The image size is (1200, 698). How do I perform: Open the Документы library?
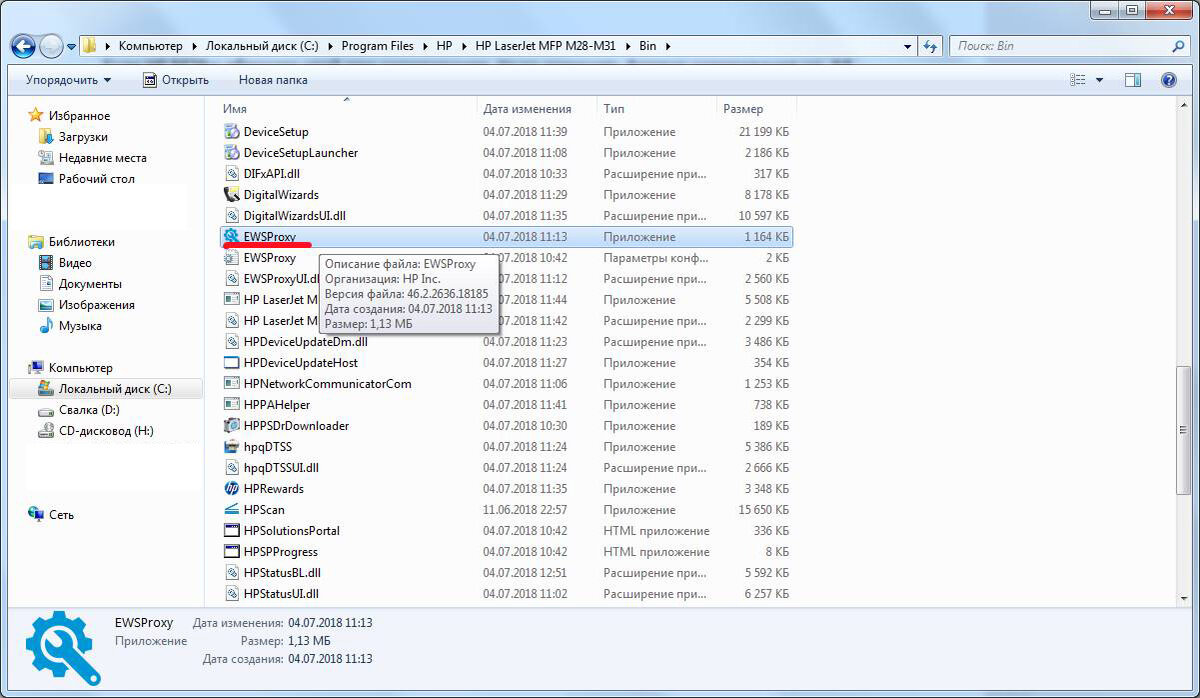[x=90, y=284]
